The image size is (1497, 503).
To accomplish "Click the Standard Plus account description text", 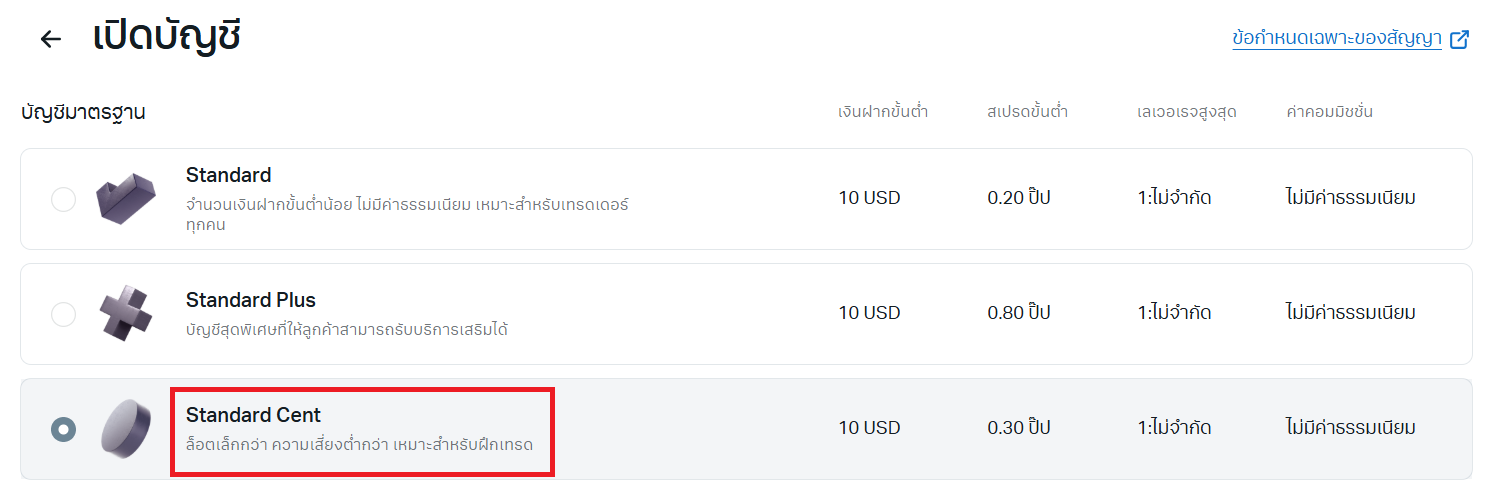I will tap(347, 329).
